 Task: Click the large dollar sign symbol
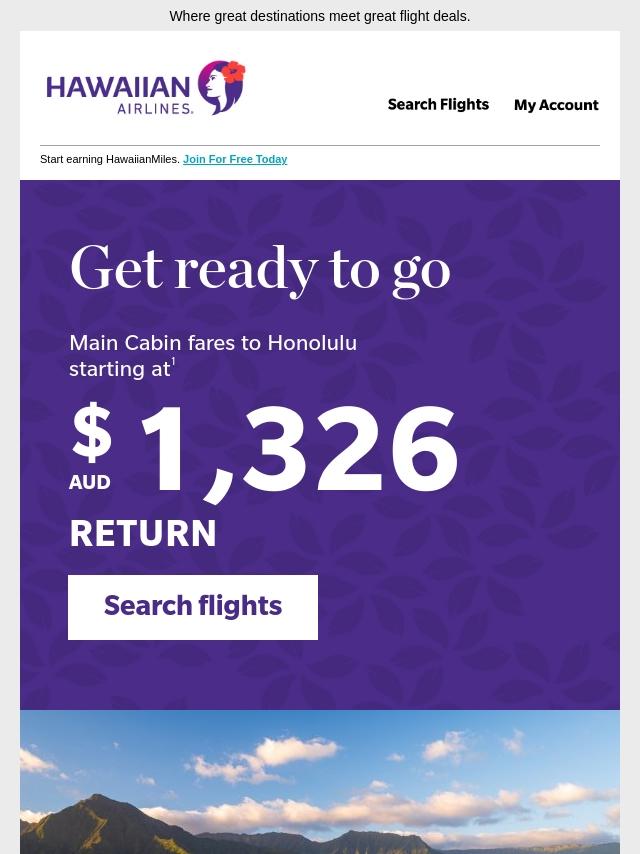pyautogui.click(x=92, y=433)
